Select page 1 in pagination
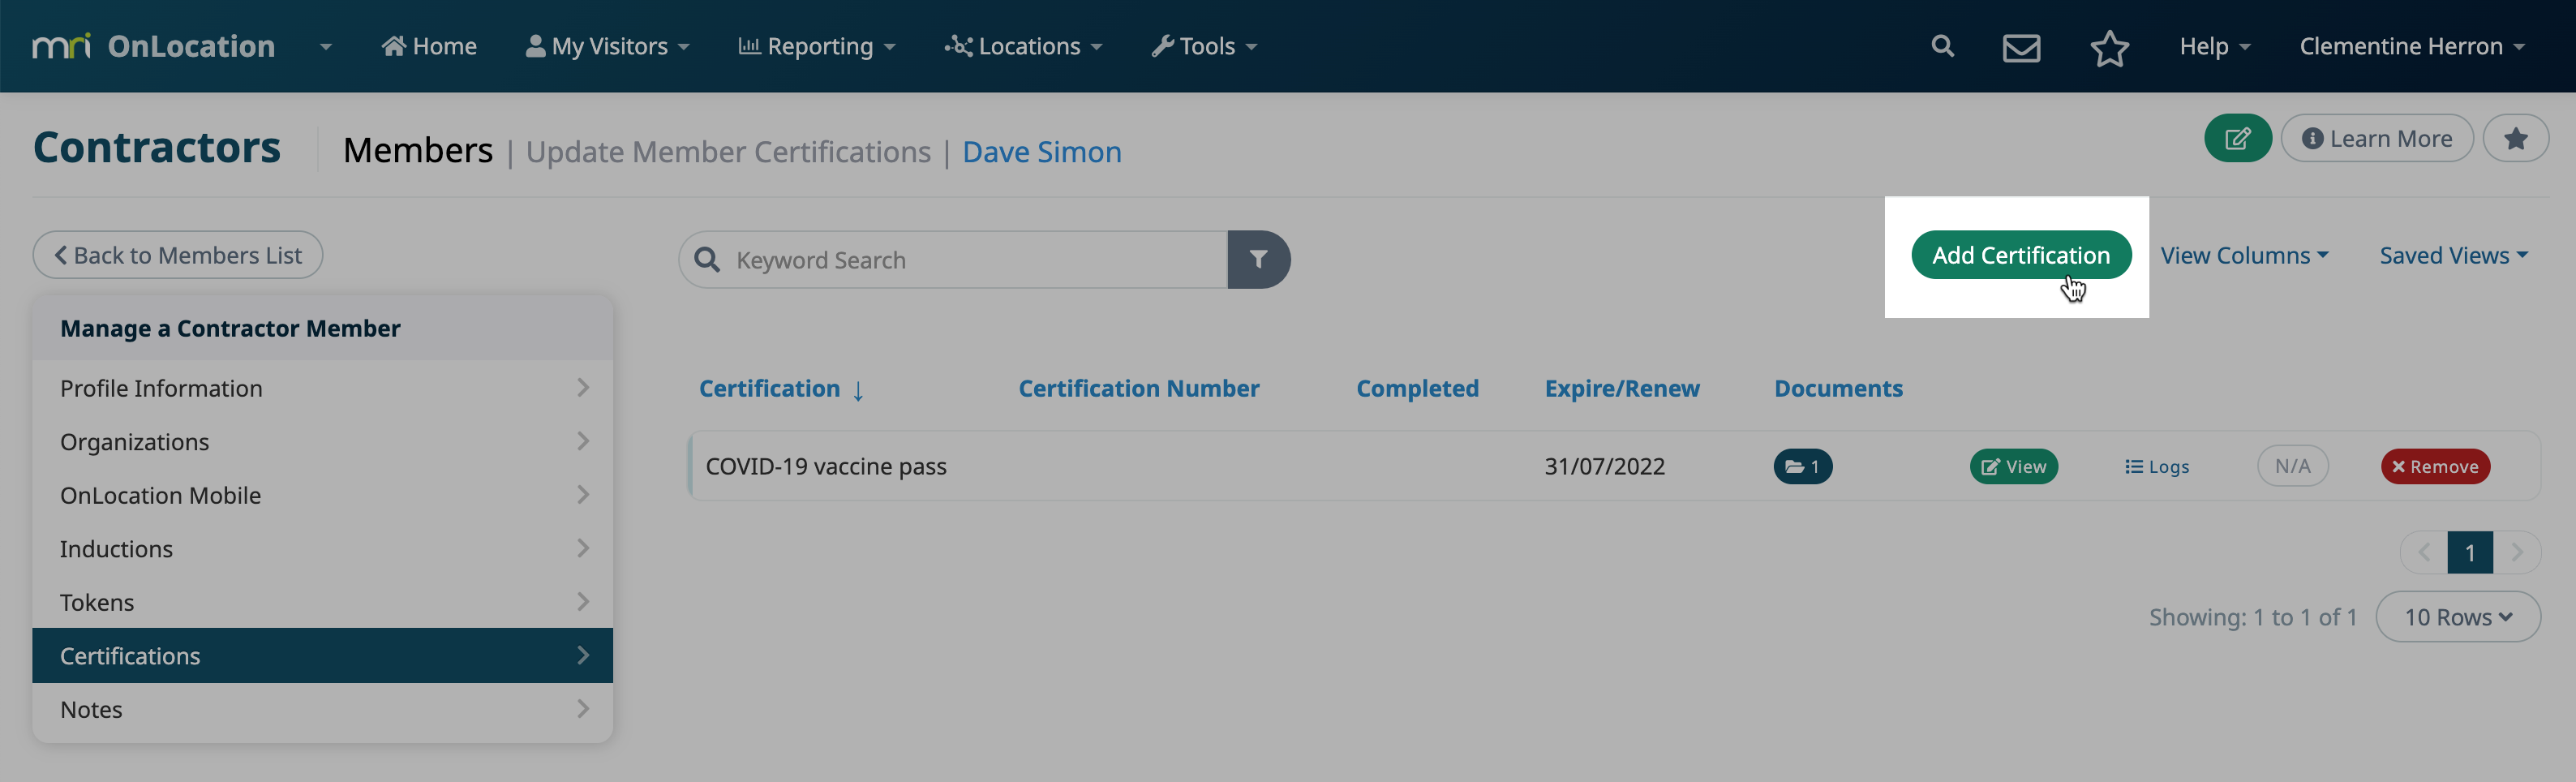The height and width of the screenshot is (782, 2576). click(x=2469, y=552)
